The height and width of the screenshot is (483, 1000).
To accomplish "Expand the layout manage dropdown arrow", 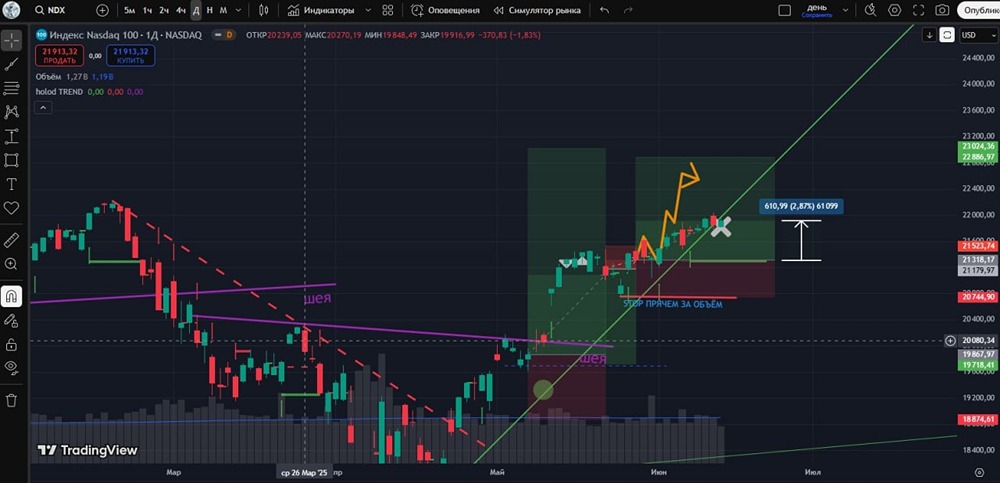I will (x=846, y=10).
